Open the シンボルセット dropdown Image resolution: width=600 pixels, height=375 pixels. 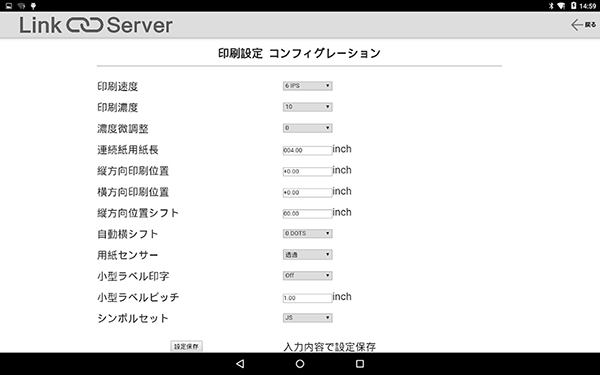pos(308,318)
